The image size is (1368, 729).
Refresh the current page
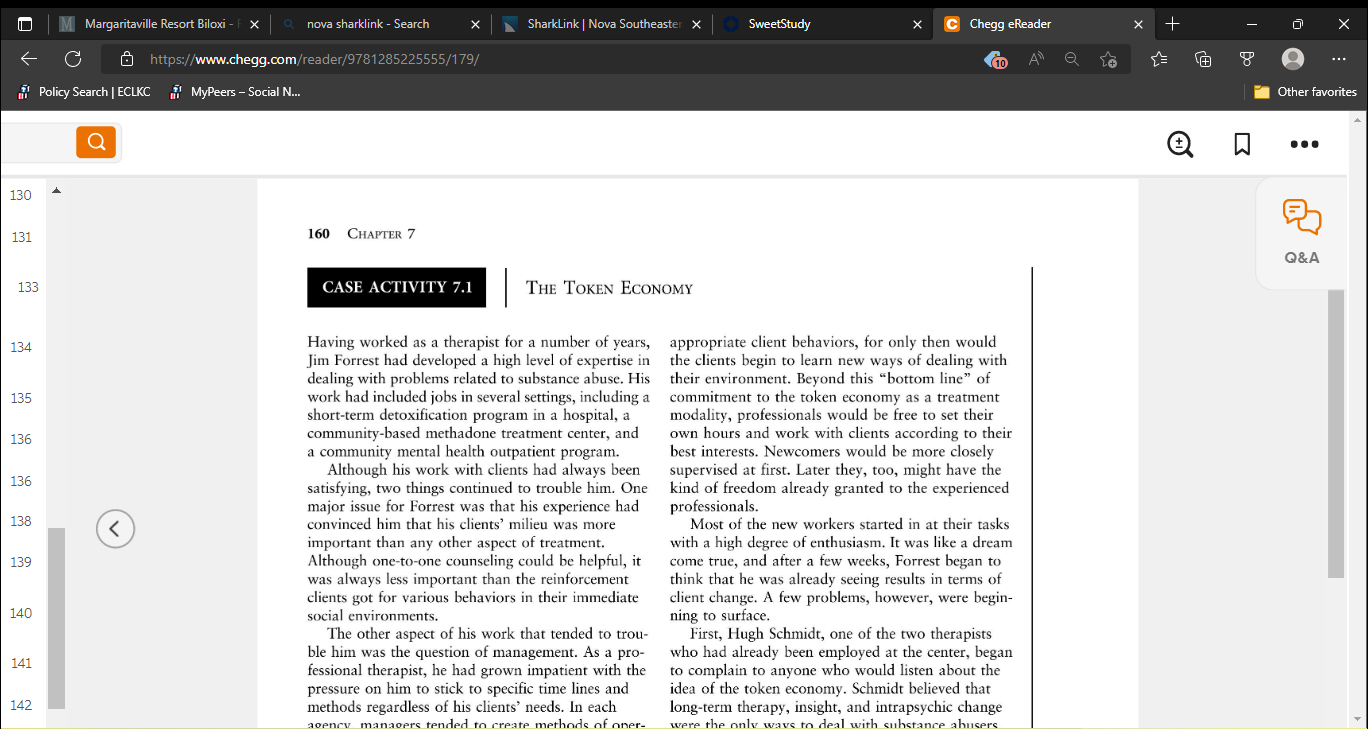tap(72, 59)
